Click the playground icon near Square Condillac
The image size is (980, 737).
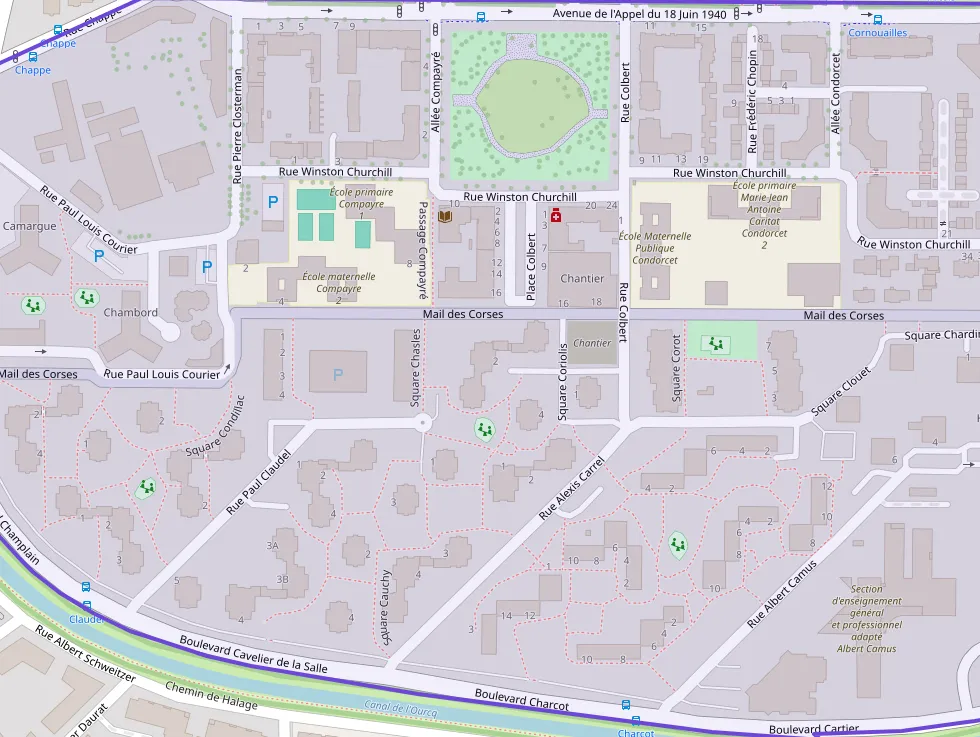click(x=147, y=487)
